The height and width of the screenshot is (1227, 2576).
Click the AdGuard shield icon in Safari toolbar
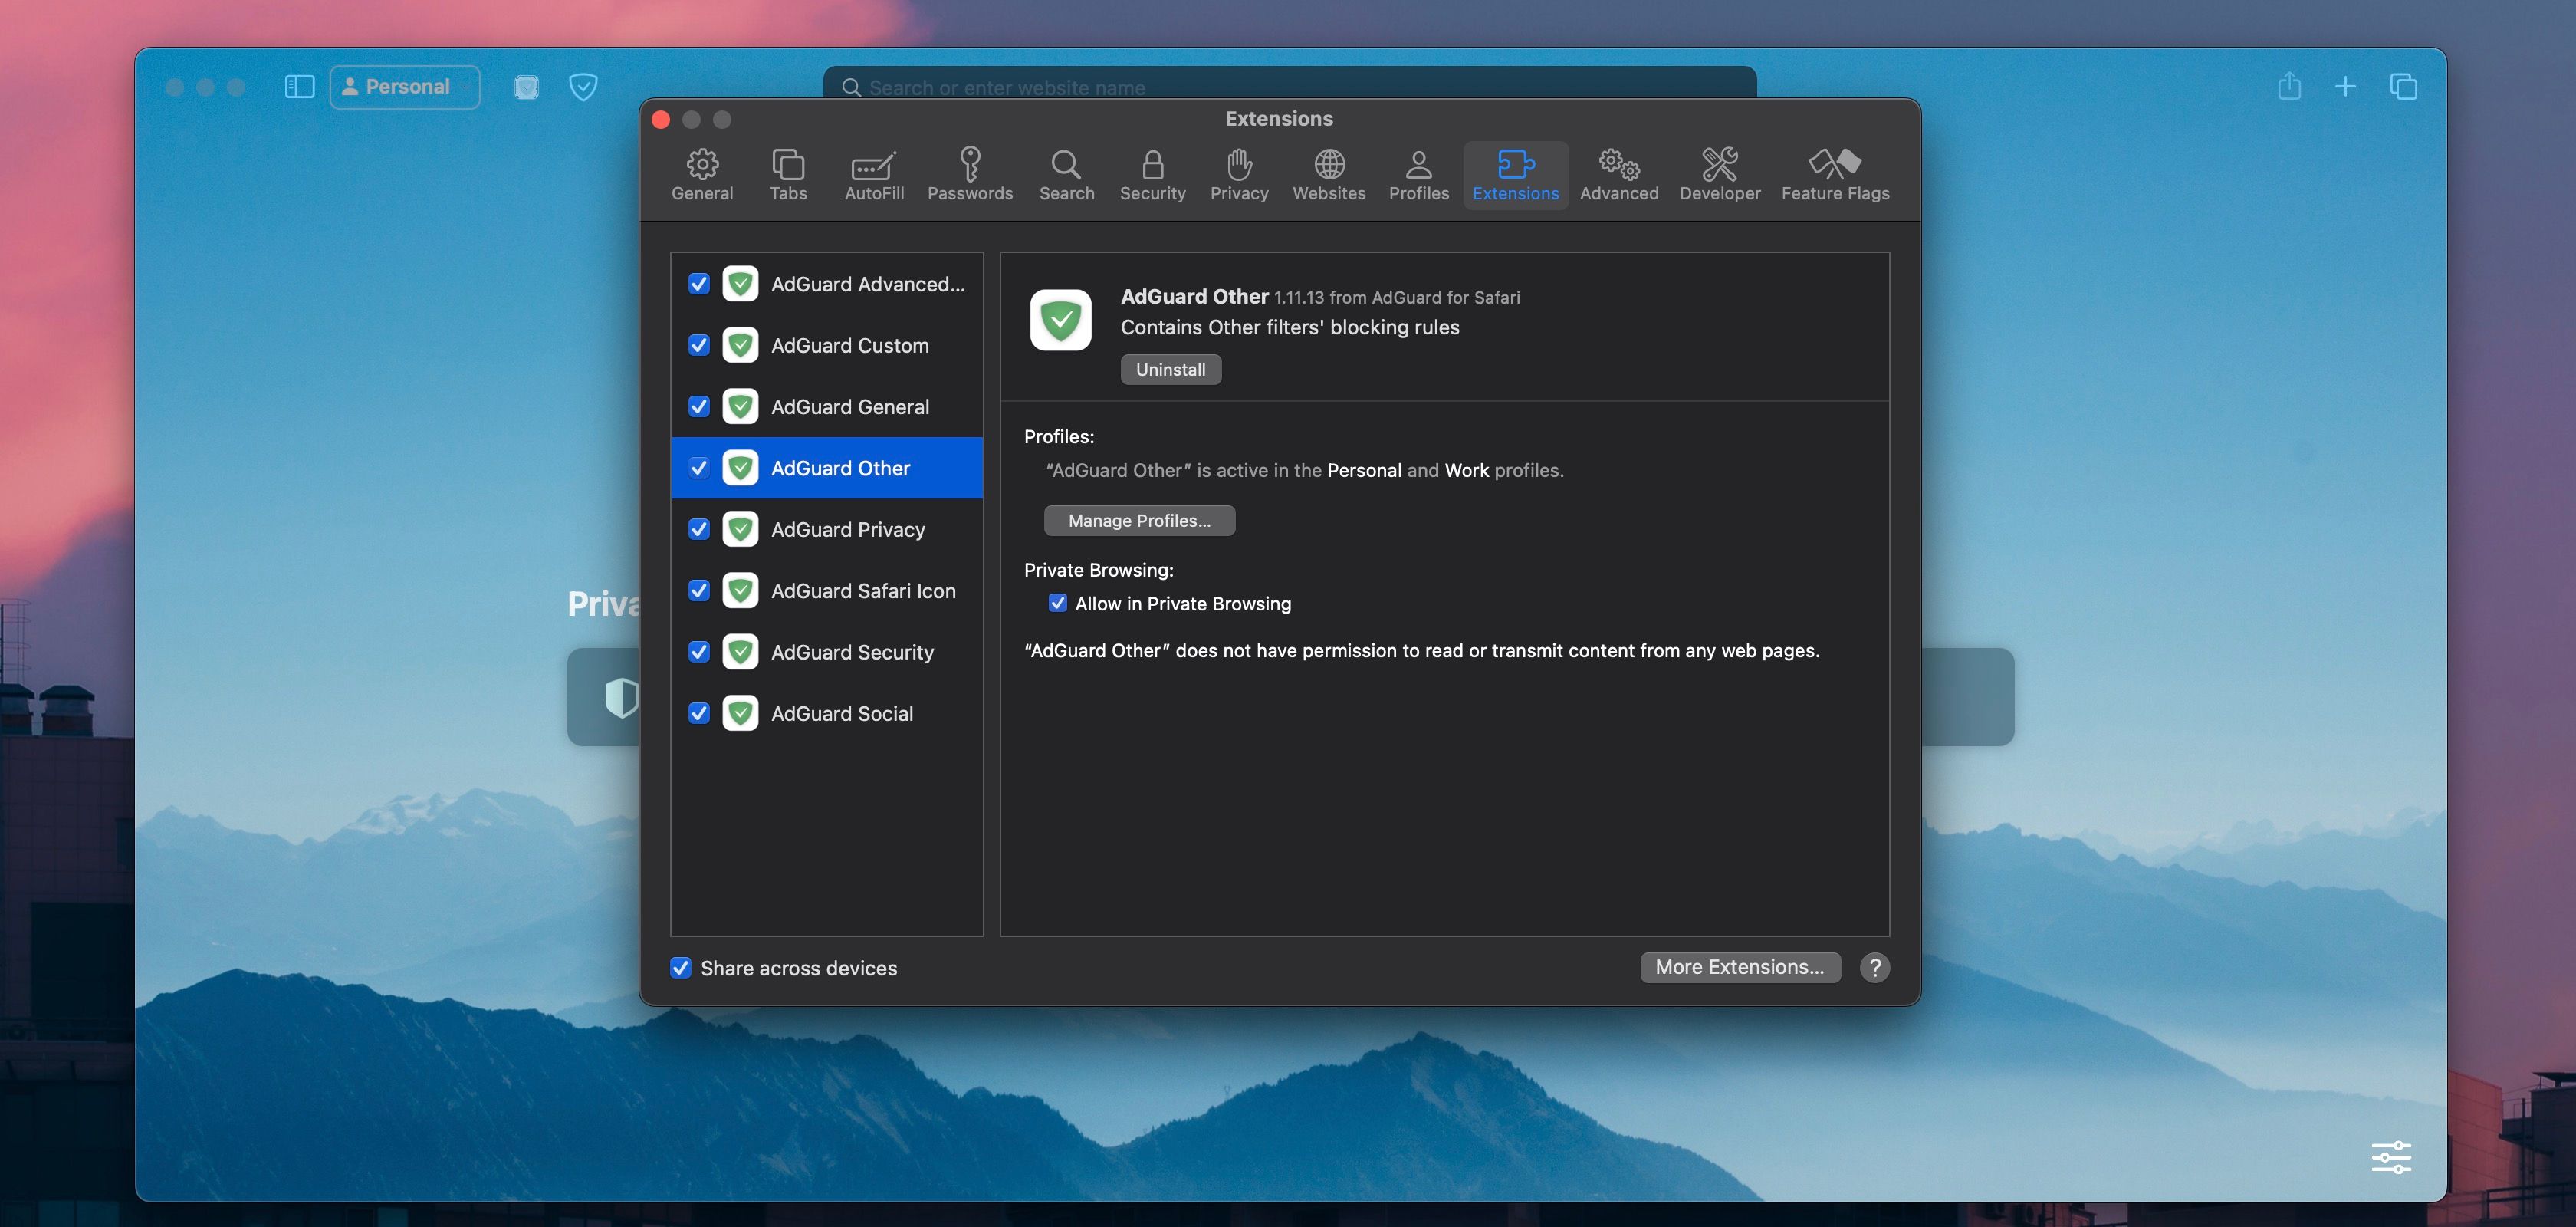coord(583,87)
